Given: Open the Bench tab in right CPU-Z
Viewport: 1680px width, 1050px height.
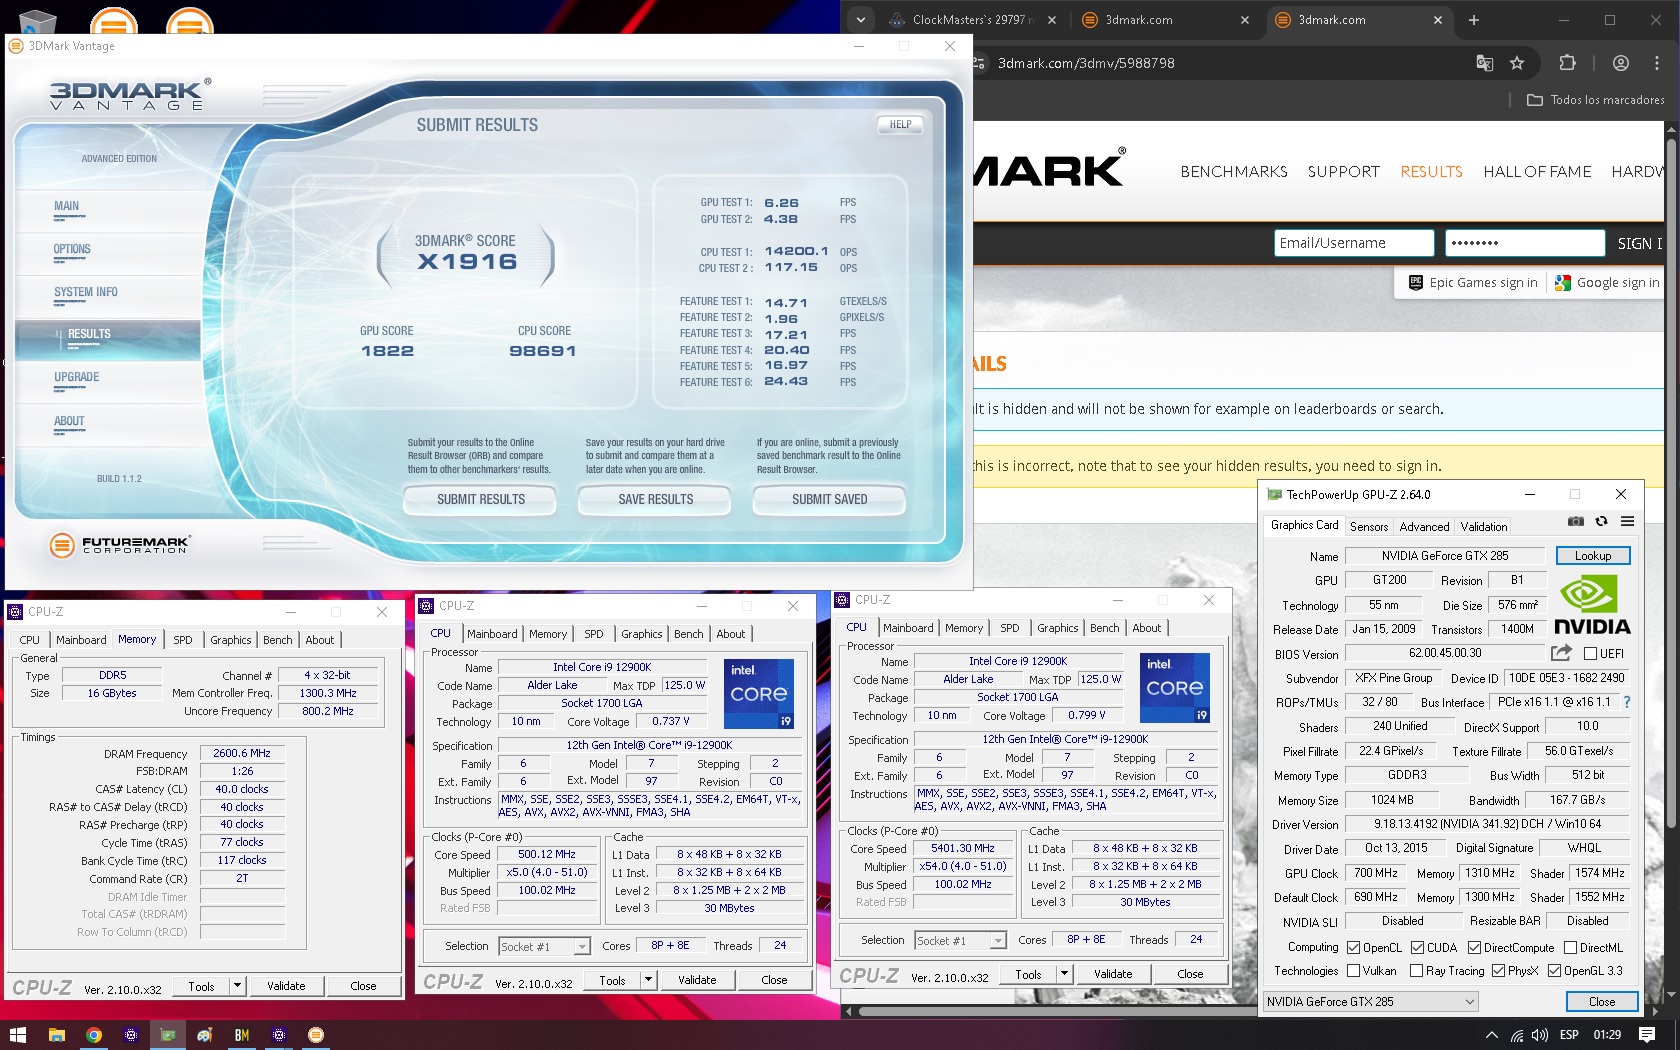Looking at the screenshot, I should (x=1105, y=628).
